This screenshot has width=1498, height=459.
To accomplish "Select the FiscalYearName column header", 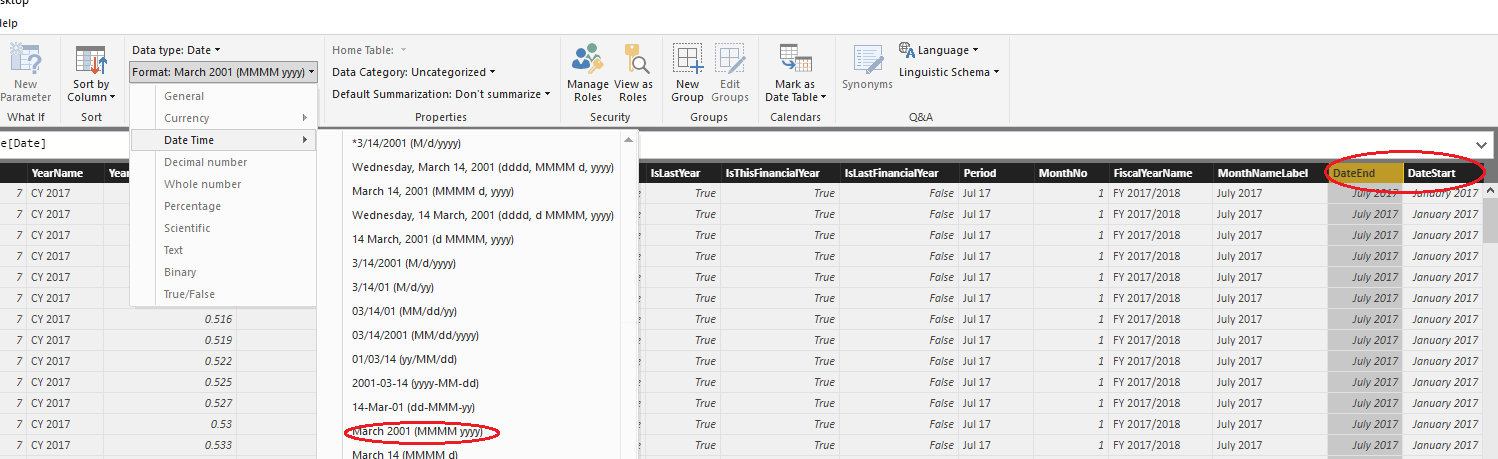I will (1160, 173).
